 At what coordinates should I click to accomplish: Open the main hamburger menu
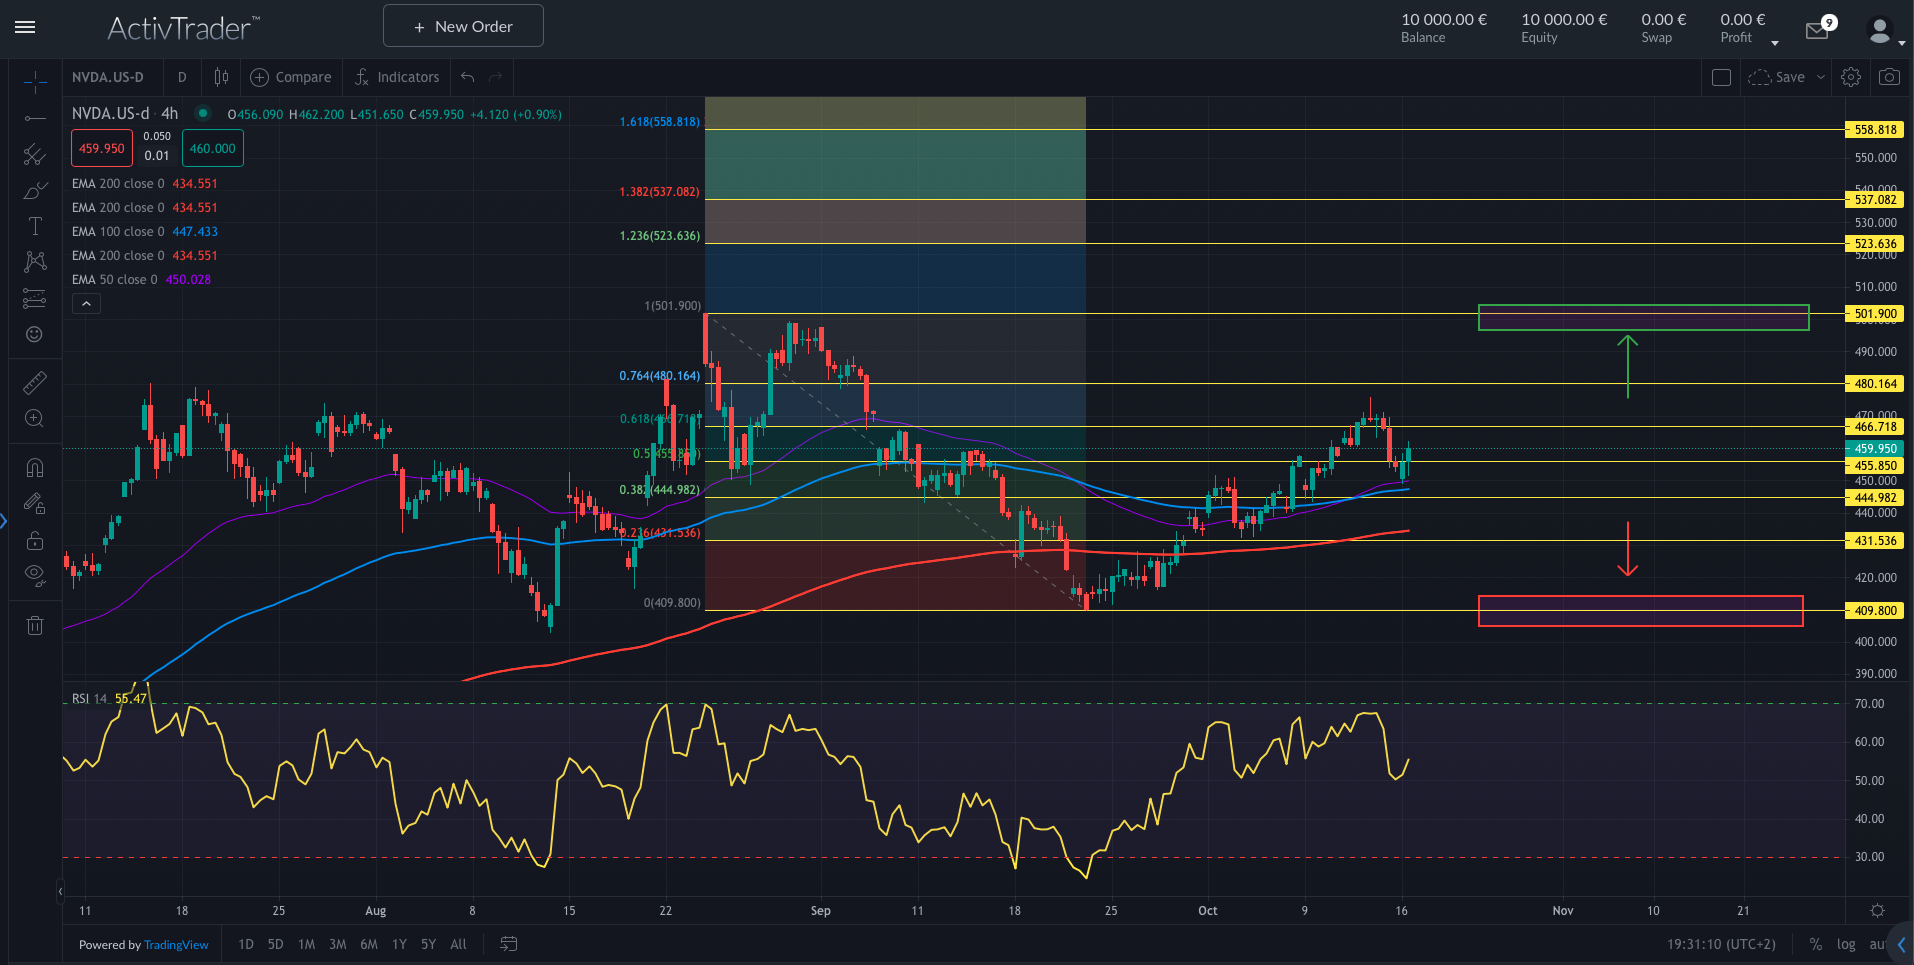pyautogui.click(x=25, y=27)
